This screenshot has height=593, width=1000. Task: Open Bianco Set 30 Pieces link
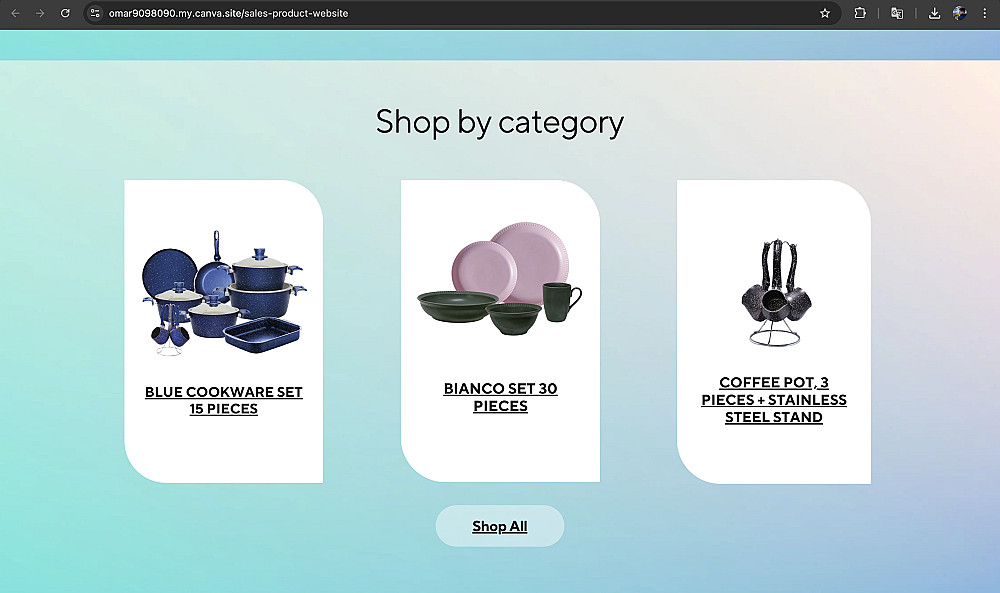(x=501, y=397)
